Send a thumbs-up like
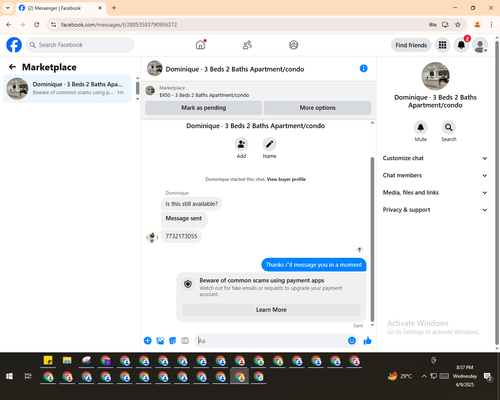The image size is (500, 400). 367,341
